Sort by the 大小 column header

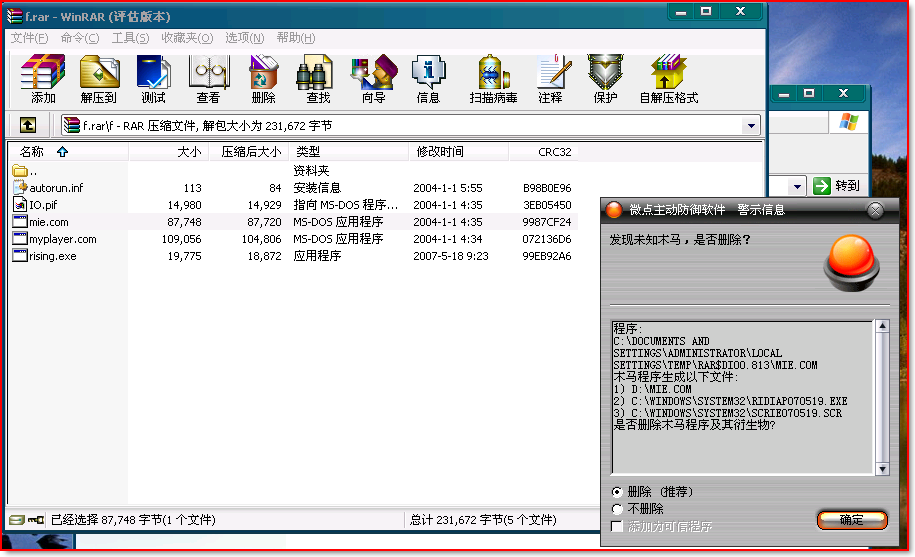(169, 152)
